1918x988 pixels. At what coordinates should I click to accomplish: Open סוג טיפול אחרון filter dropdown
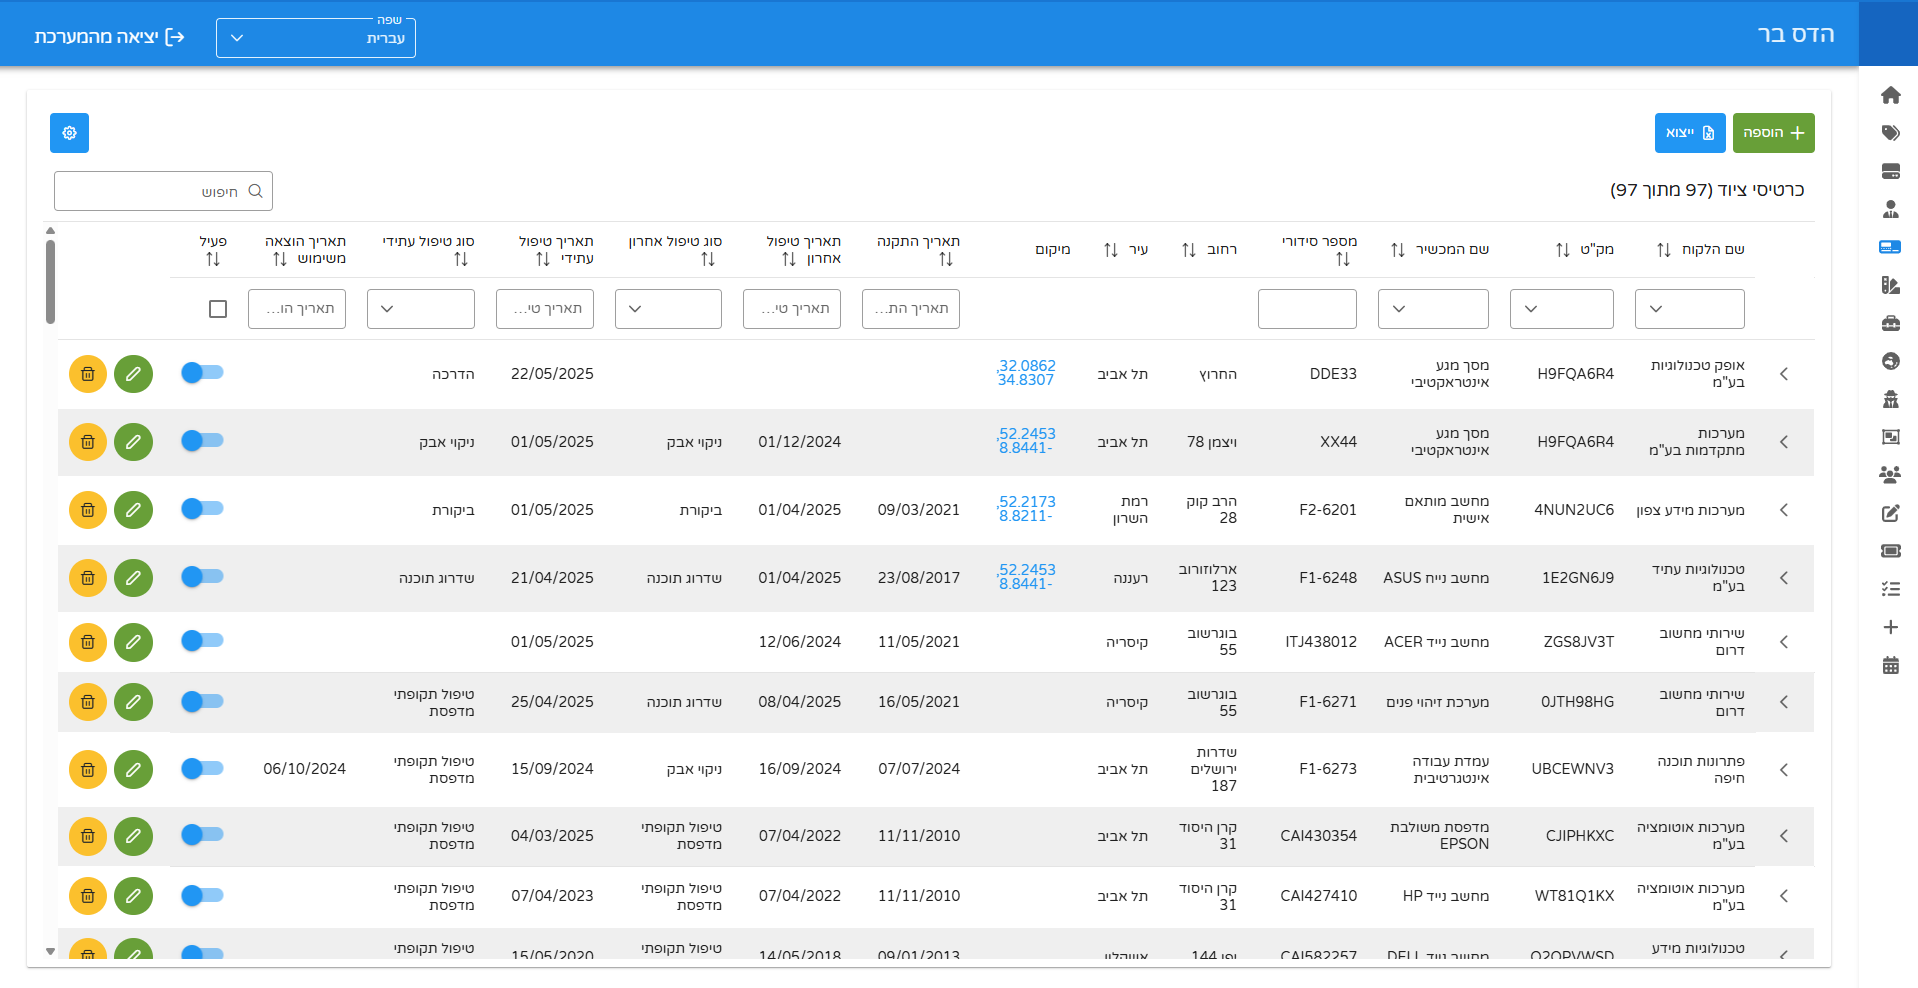[668, 309]
